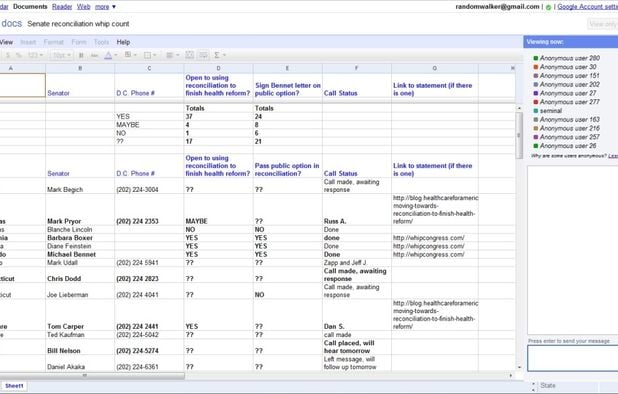The height and width of the screenshot is (394, 618).
Task: Follow the Web link in top navigation
Action: (83, 7)
